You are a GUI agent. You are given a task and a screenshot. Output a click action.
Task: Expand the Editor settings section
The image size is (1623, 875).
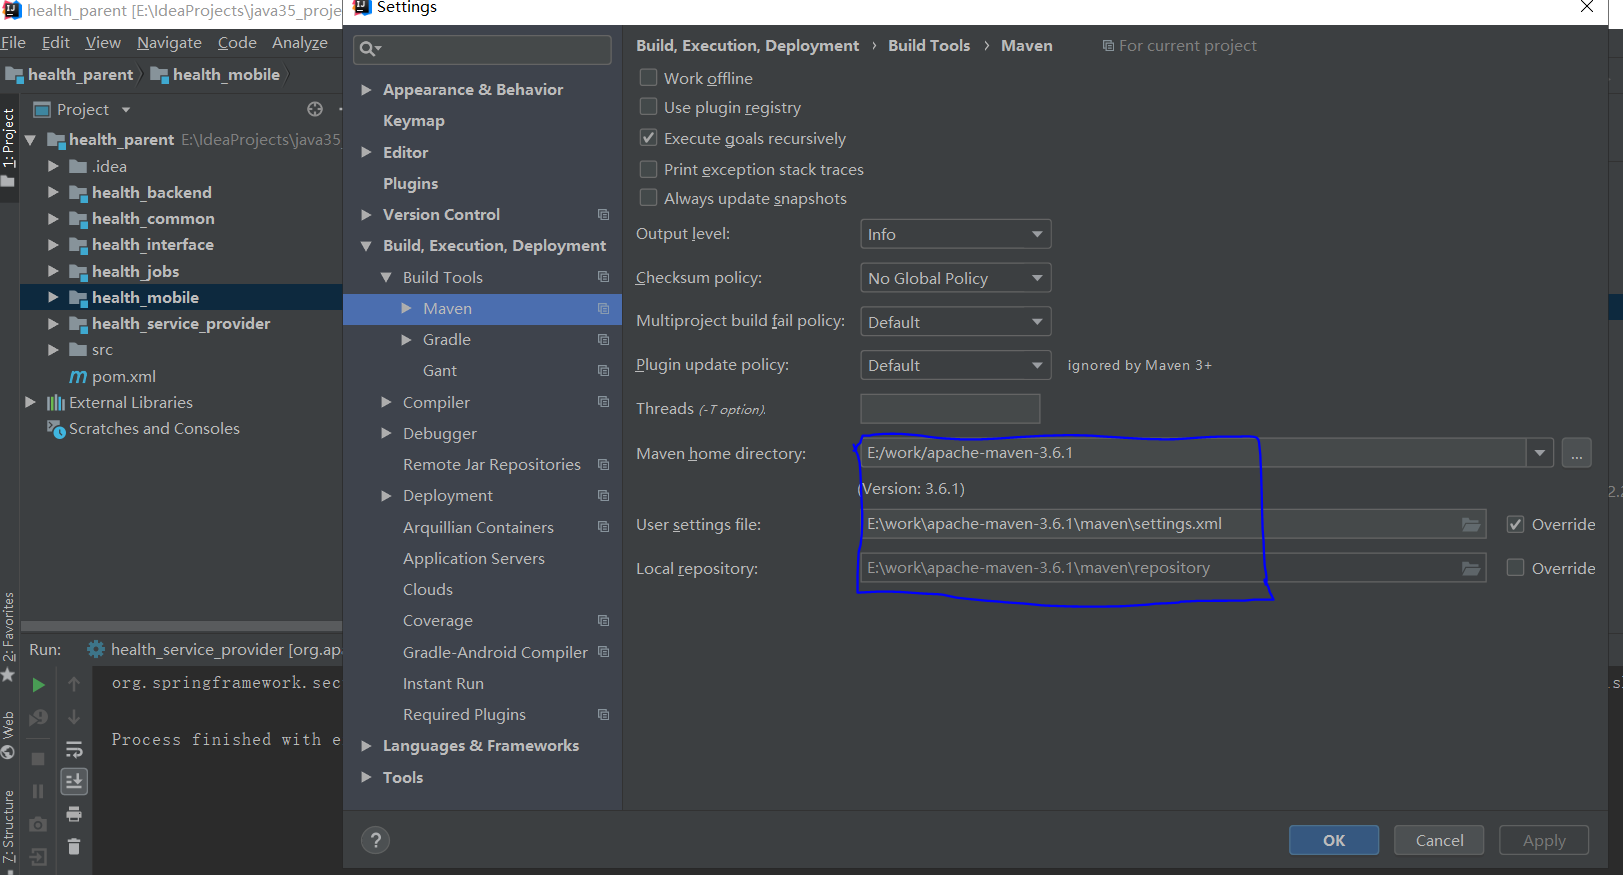tap(366, 152)
